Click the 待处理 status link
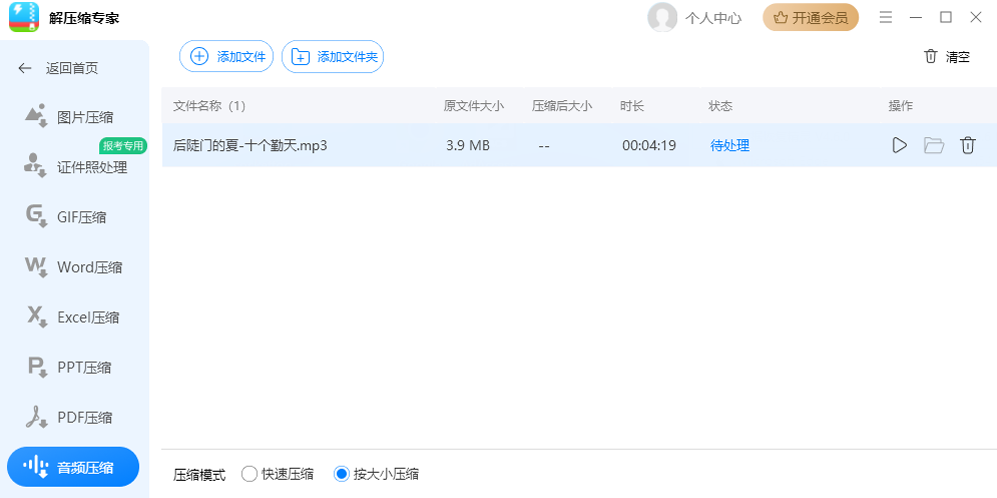 click(730, 146)
